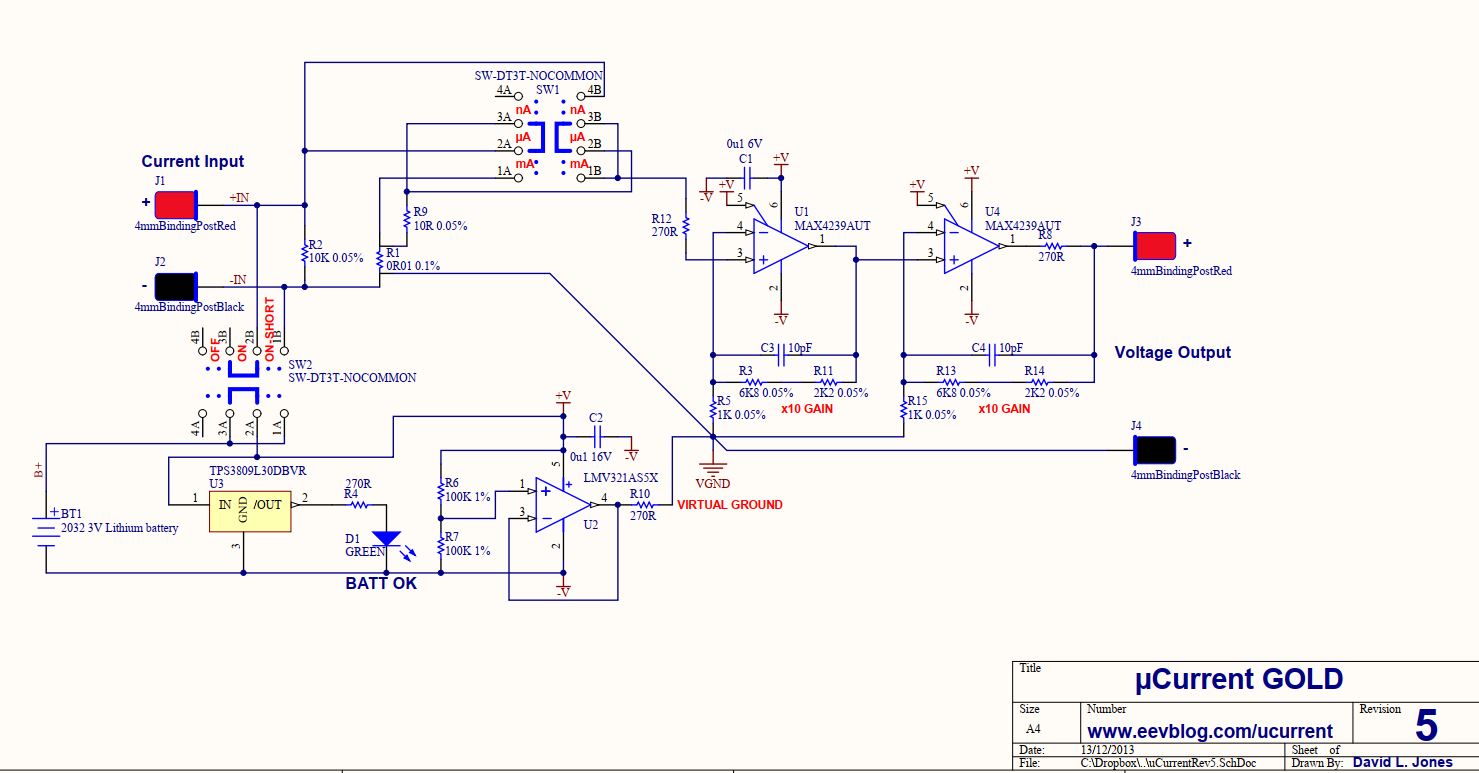Image resolution: width=1479 pixels, height=773 pixels.
Task: Select the '4mmBindingPostBlack' label under J4
Action: tap(1186, 475)
